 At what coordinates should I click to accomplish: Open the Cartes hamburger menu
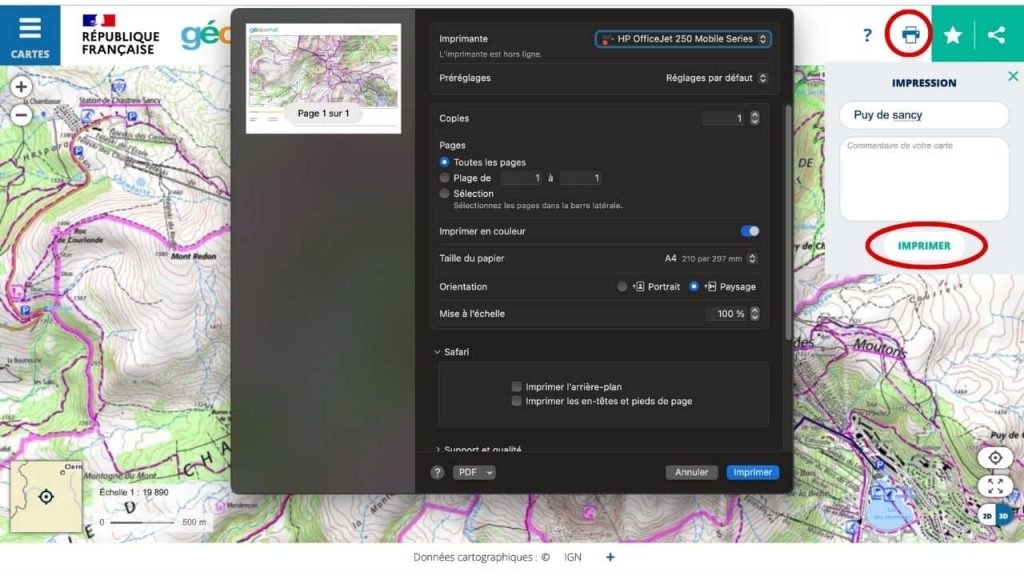30,34
